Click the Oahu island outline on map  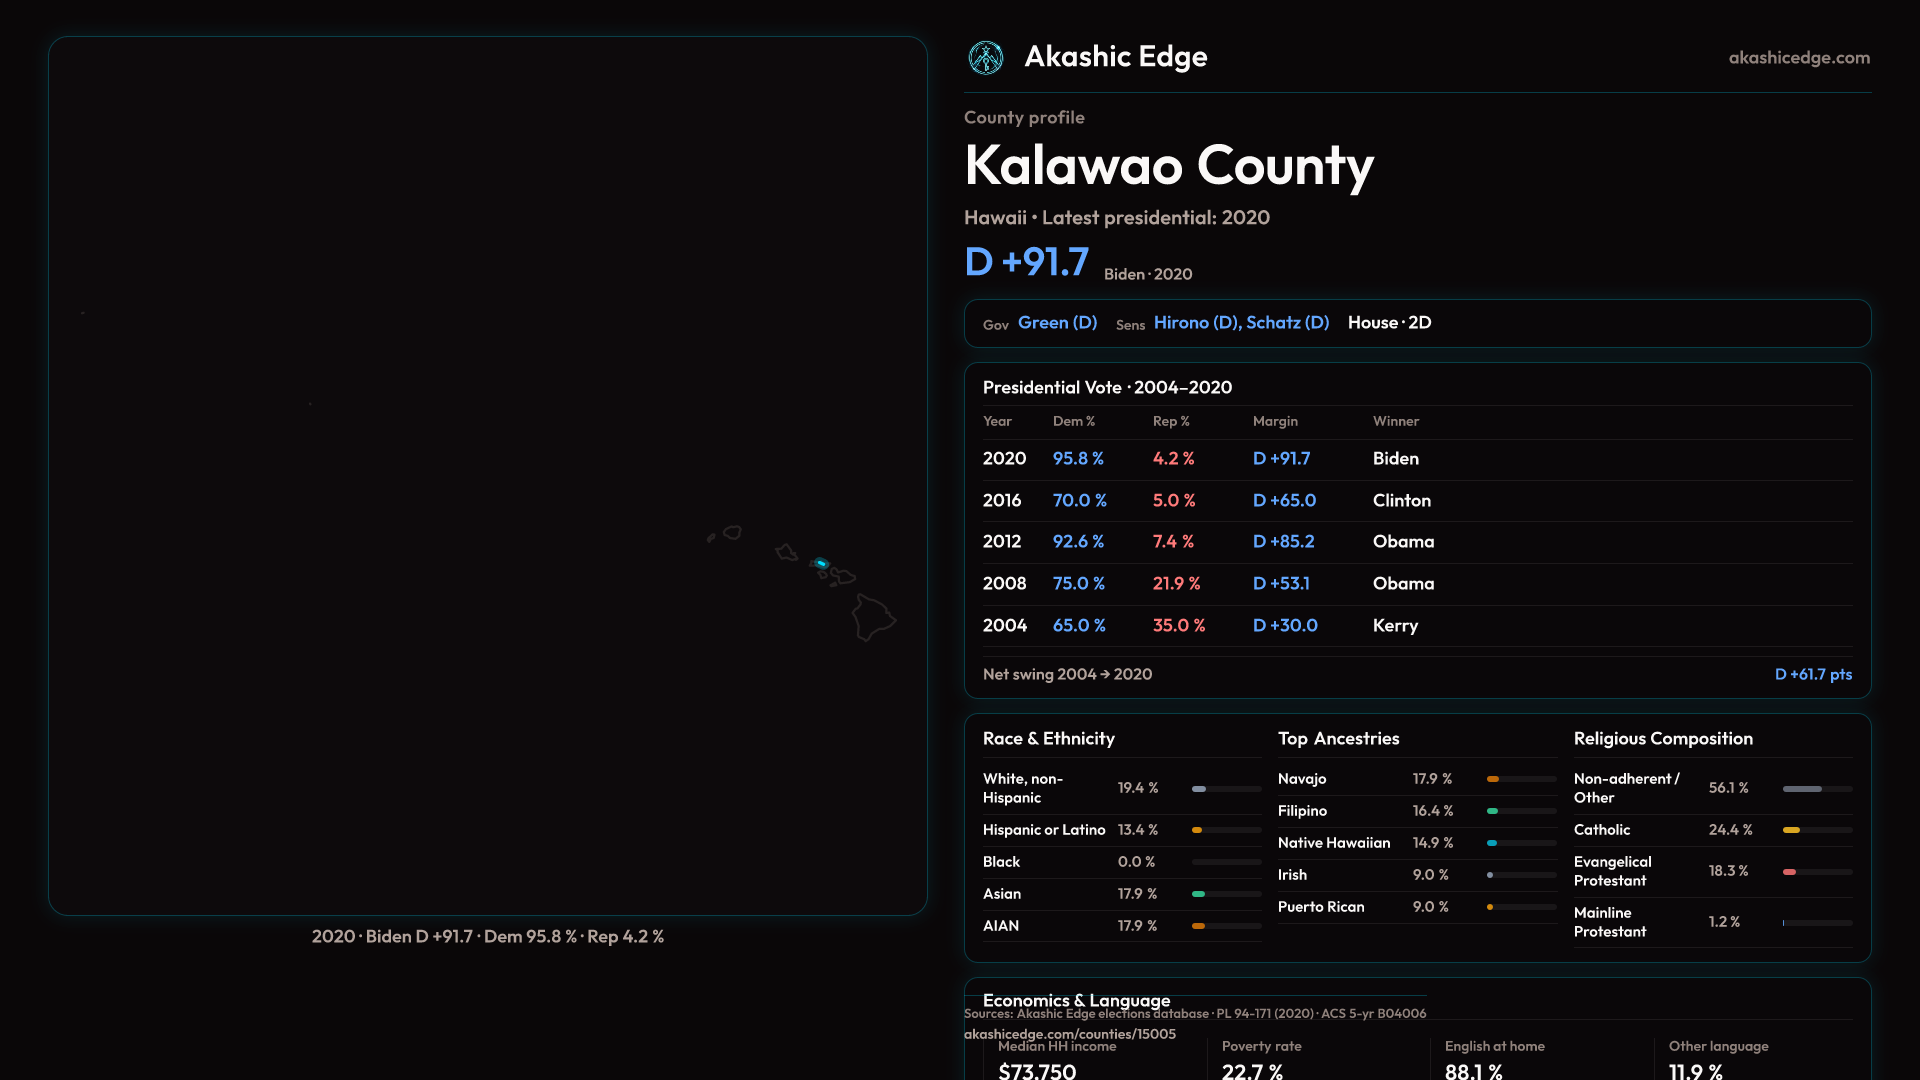click(787, 552)
